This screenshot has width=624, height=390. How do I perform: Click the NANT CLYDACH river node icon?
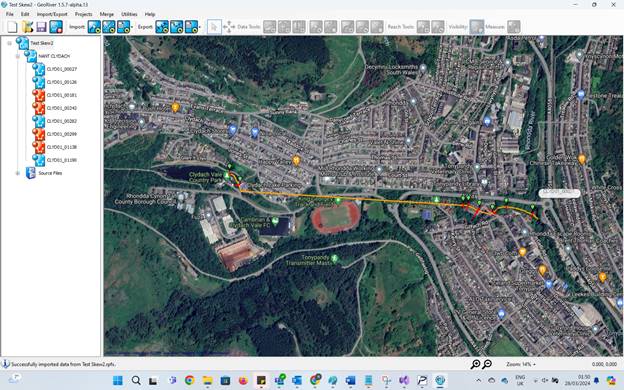tap(31, 56)
